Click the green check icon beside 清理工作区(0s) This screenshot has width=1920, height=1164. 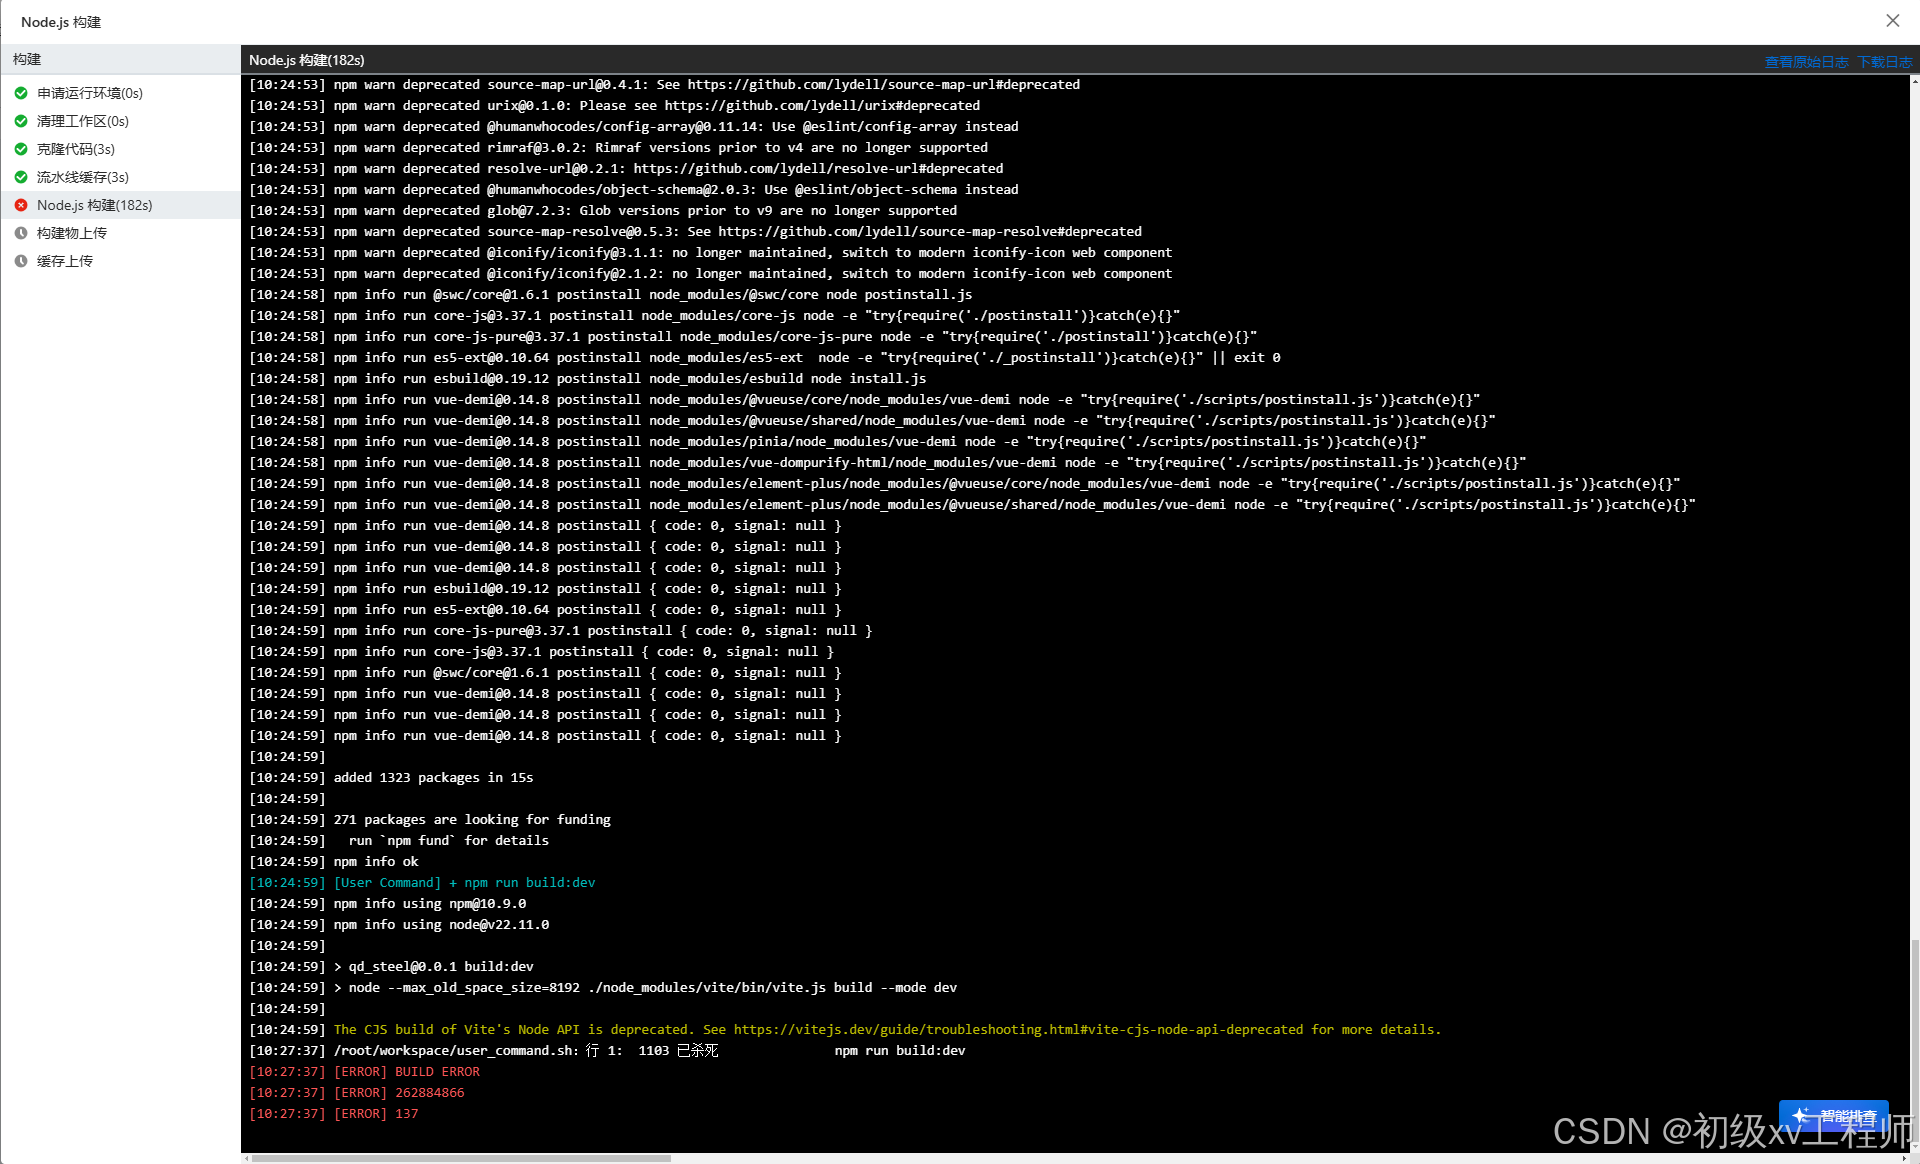pyautogui.click(x=21, y=121)
